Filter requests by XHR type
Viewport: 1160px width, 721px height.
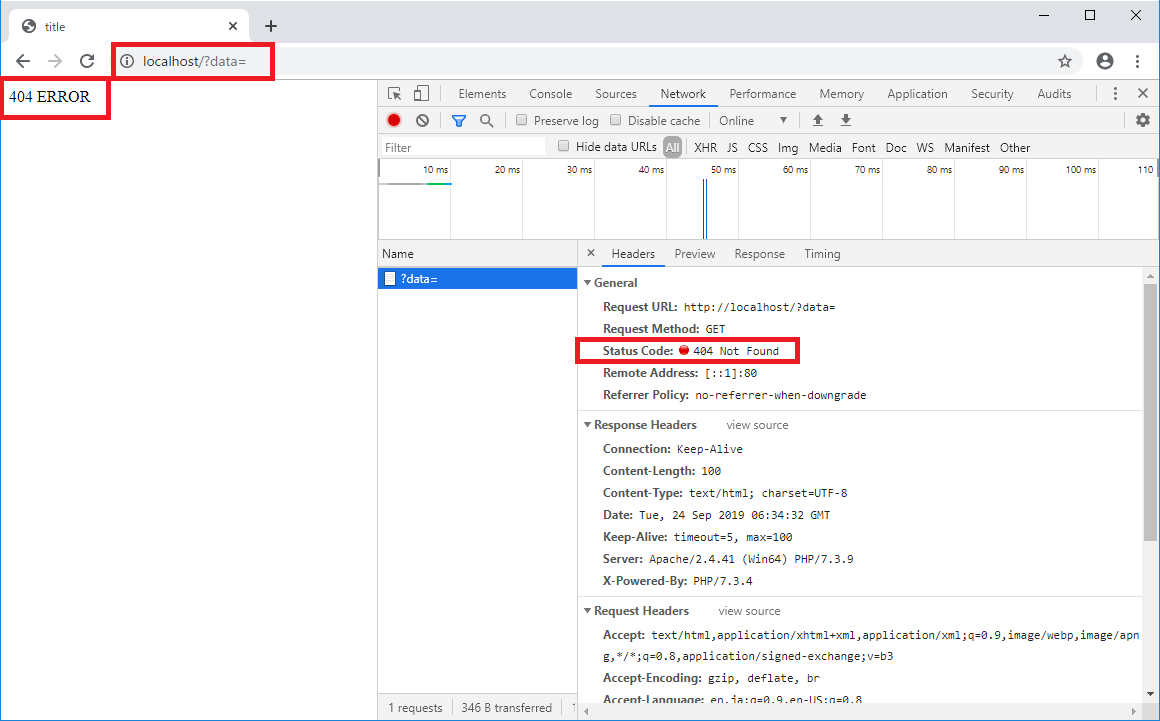pyautogui.click(x=705, y=147)
